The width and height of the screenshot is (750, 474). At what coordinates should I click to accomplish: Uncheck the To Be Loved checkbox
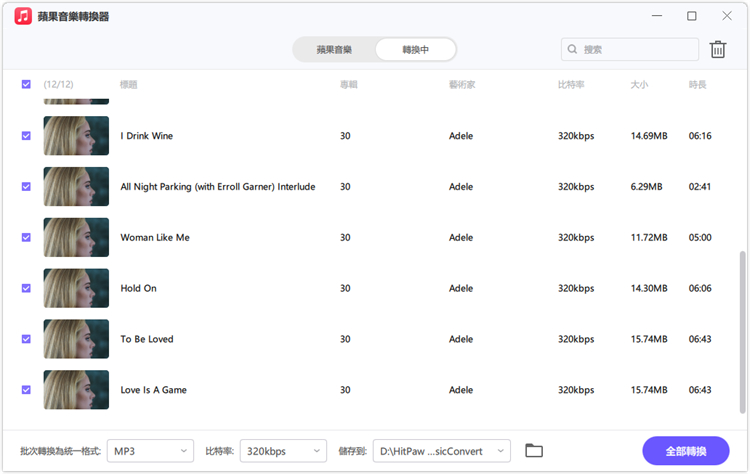click(x=26, y=339)
